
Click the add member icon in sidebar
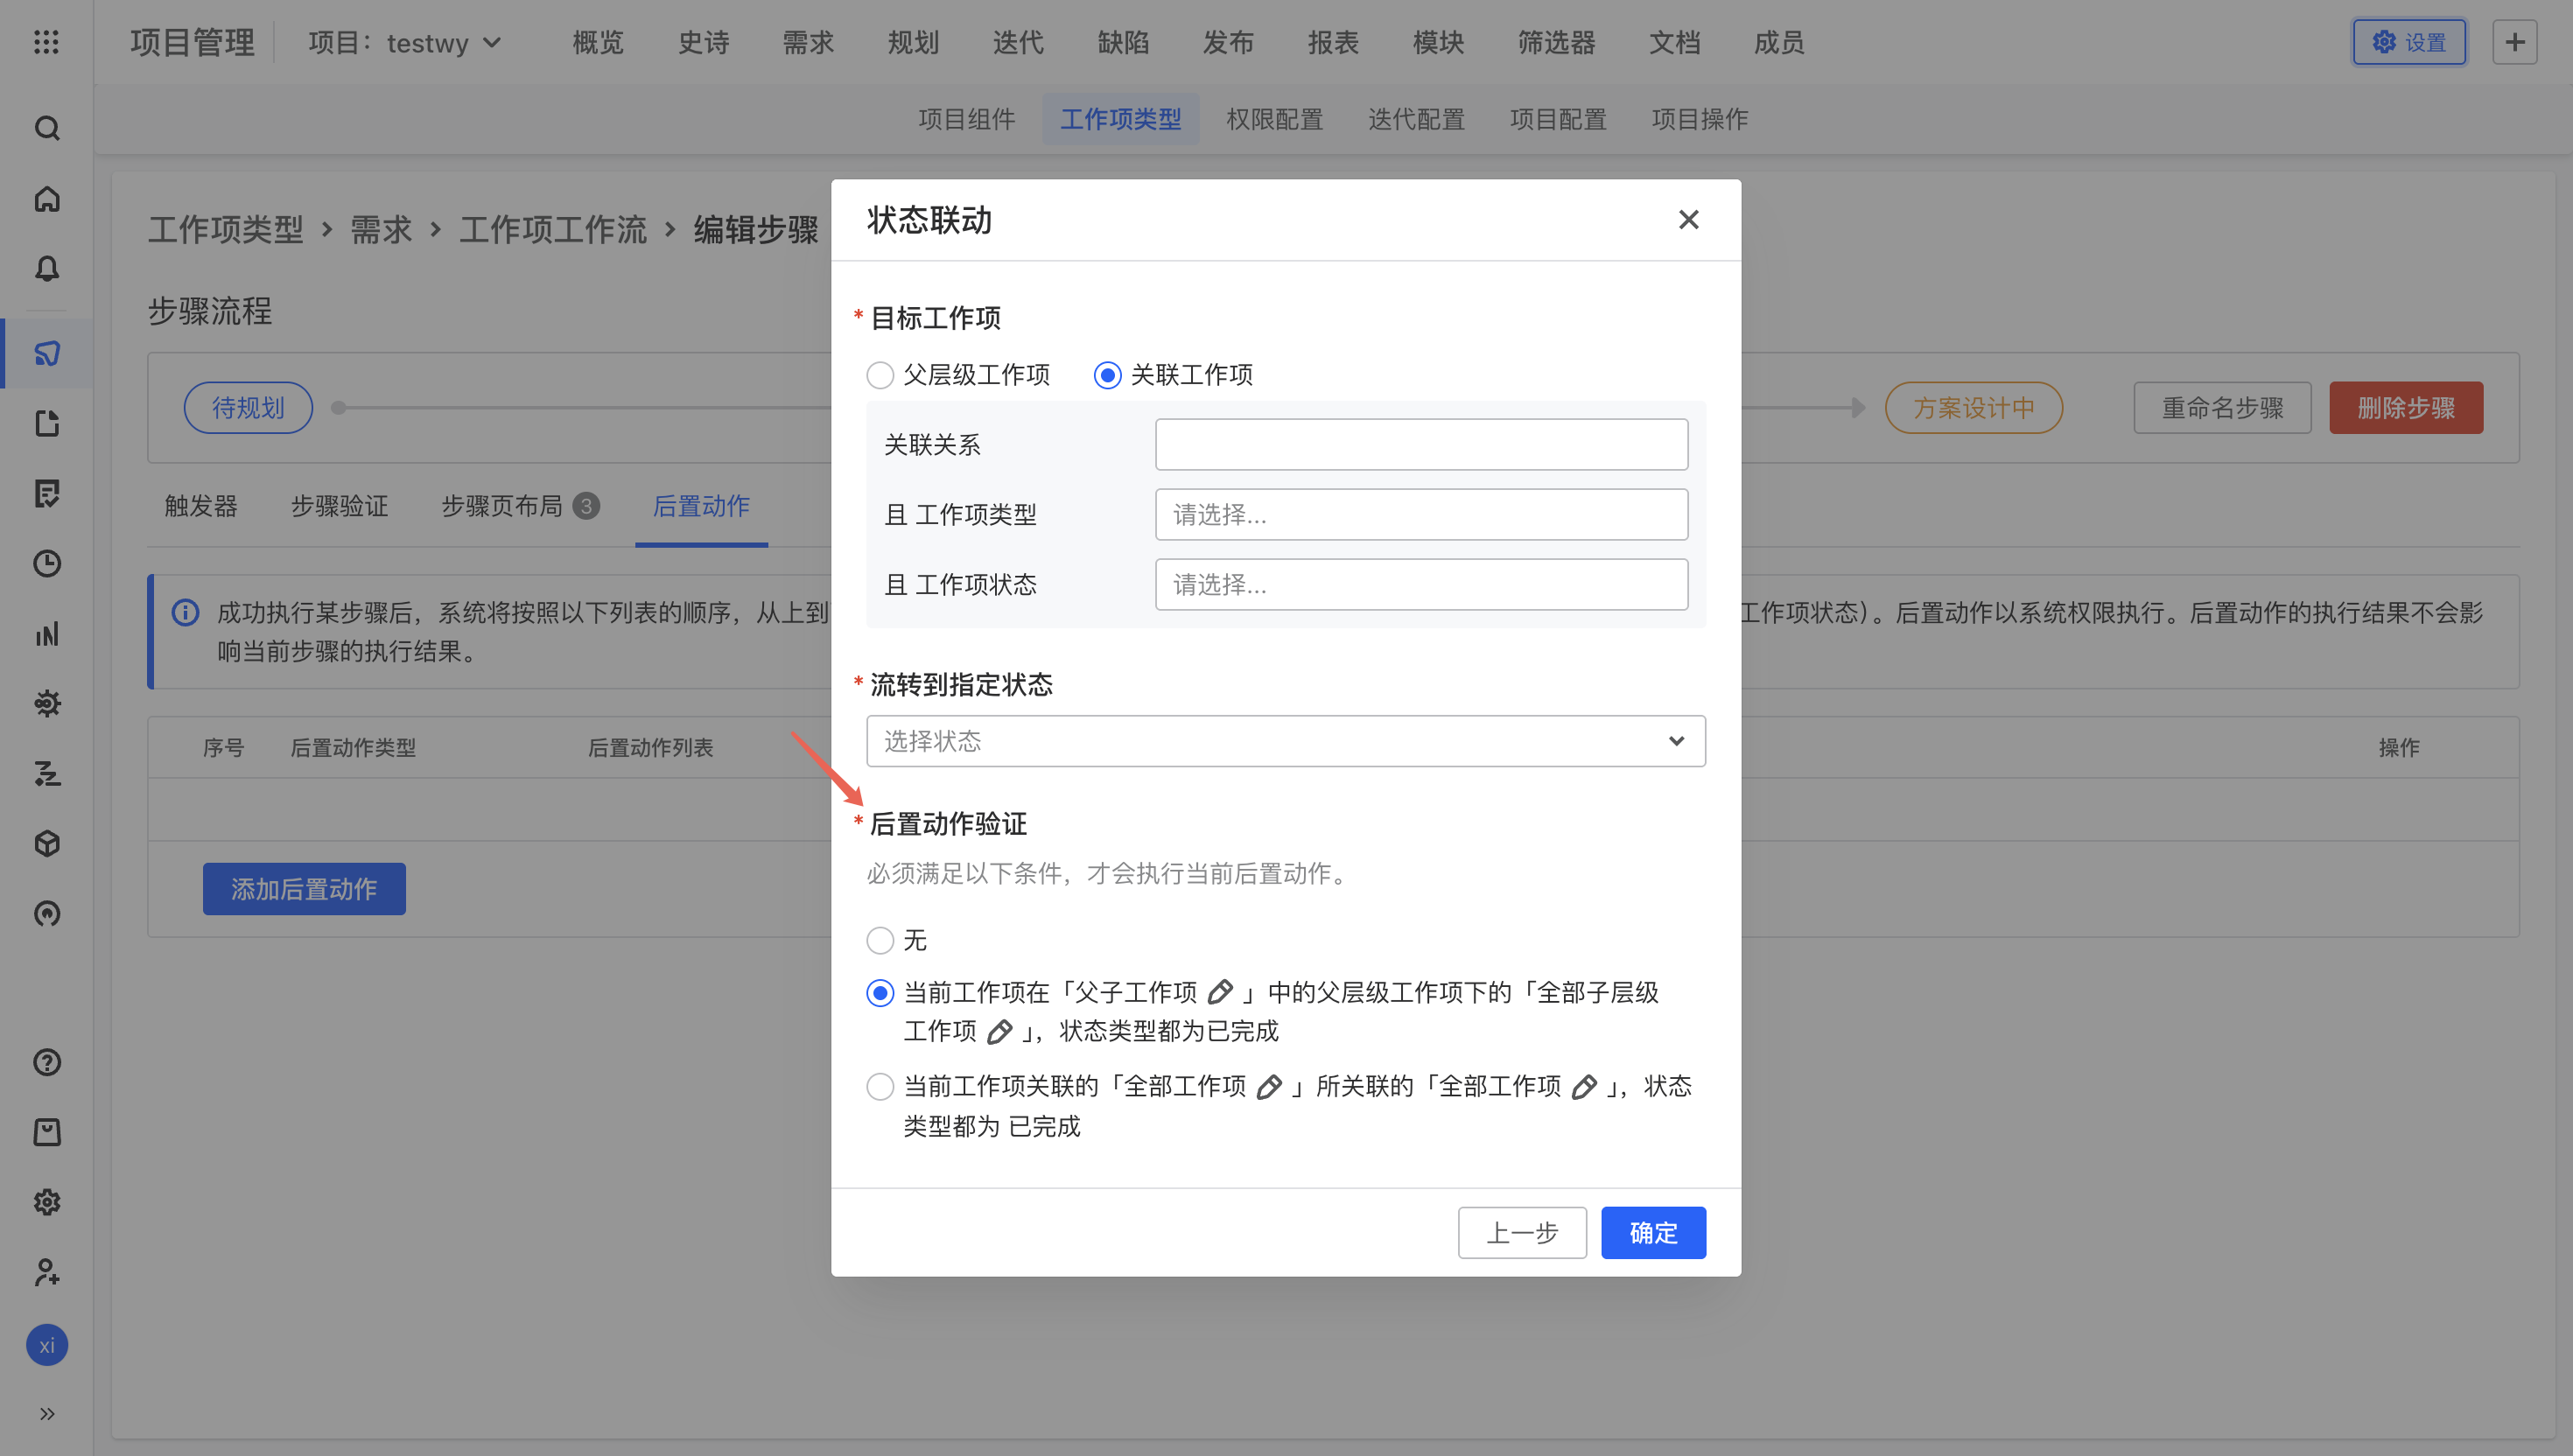[x=47, y=1272]
